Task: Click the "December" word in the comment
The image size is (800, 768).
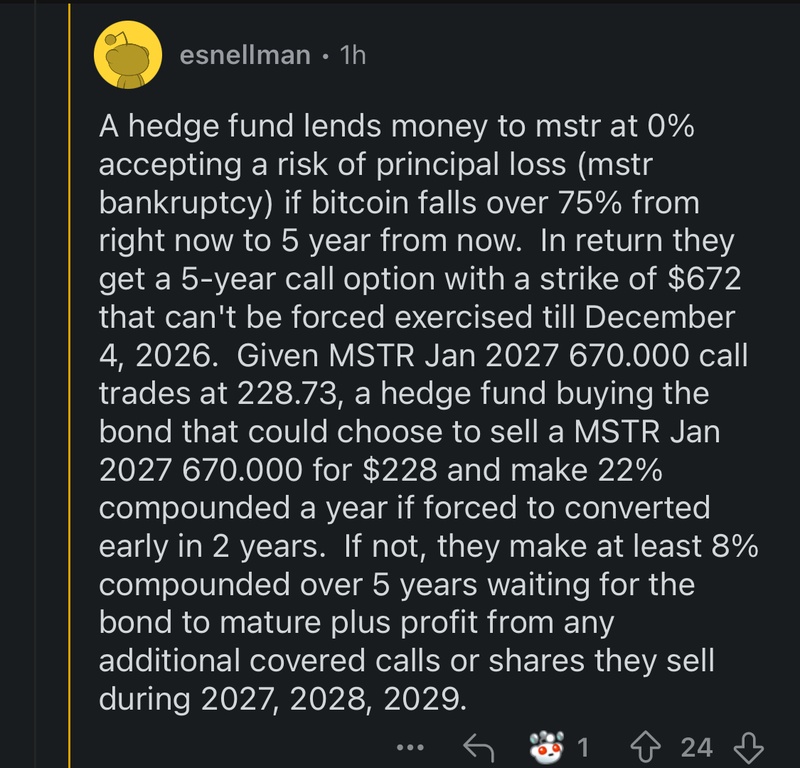Action: click(660, 317)
